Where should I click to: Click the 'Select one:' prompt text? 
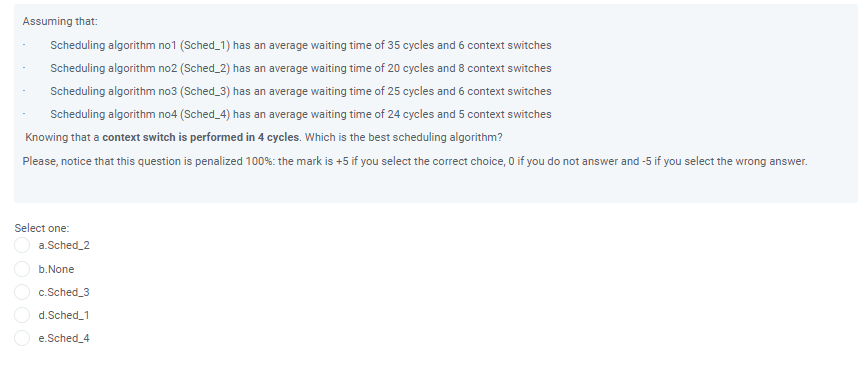tap(42, 228)
